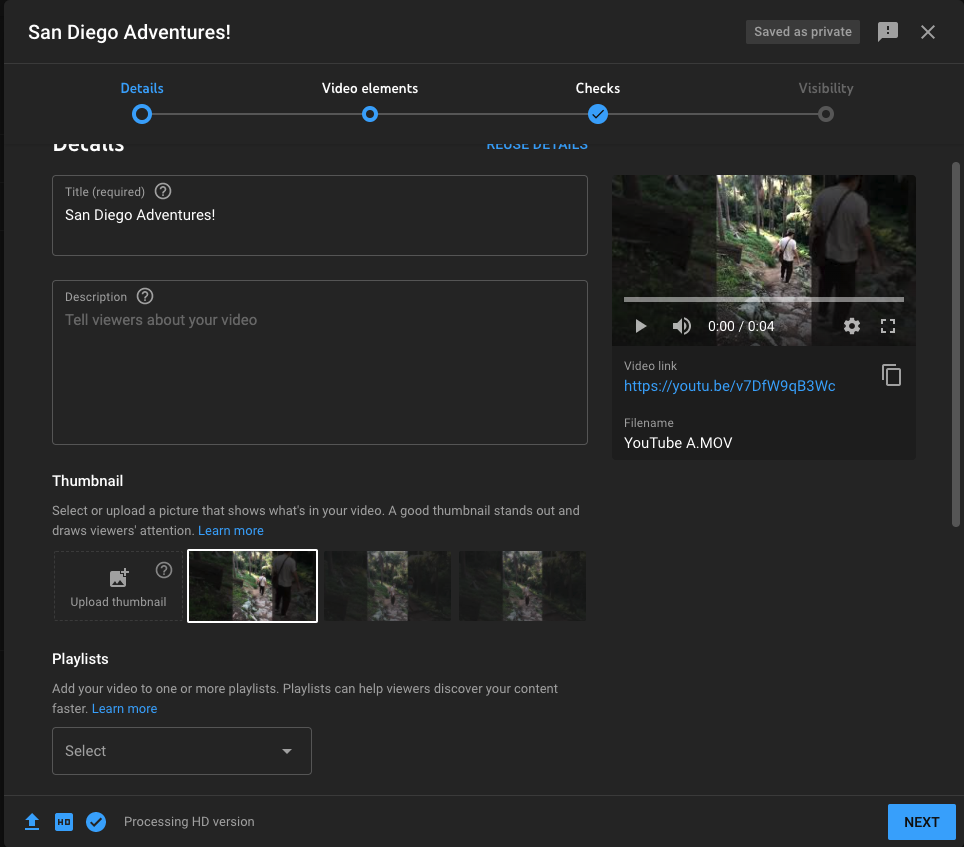Open the Playlists Select dropdown

click(x=182, y=751)
